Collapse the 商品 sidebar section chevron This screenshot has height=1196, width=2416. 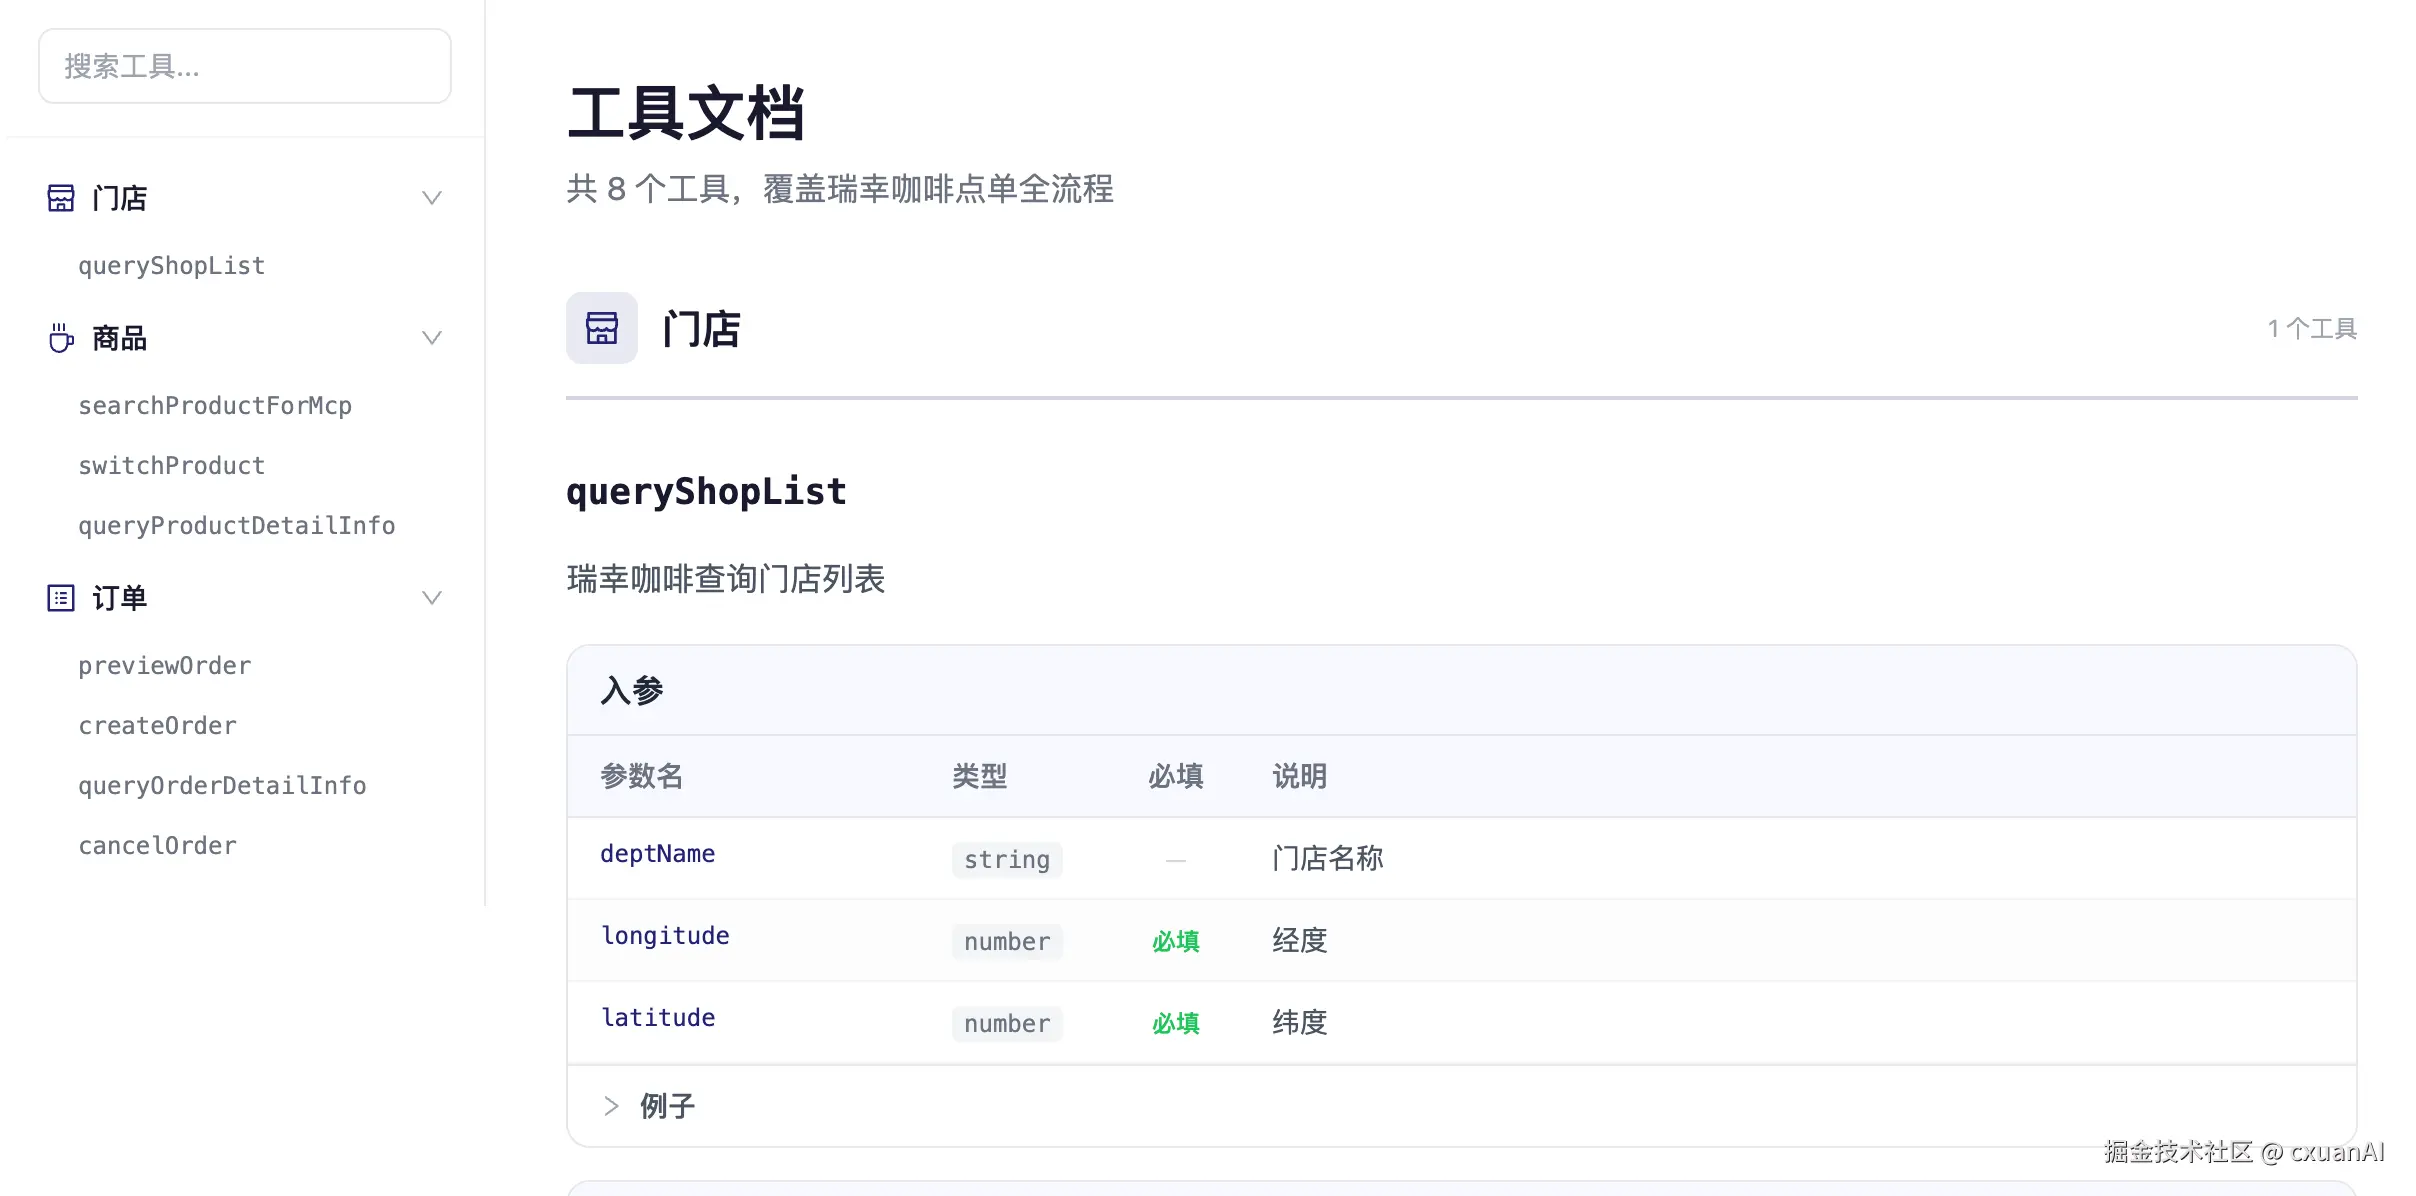(x=432, y=338)
